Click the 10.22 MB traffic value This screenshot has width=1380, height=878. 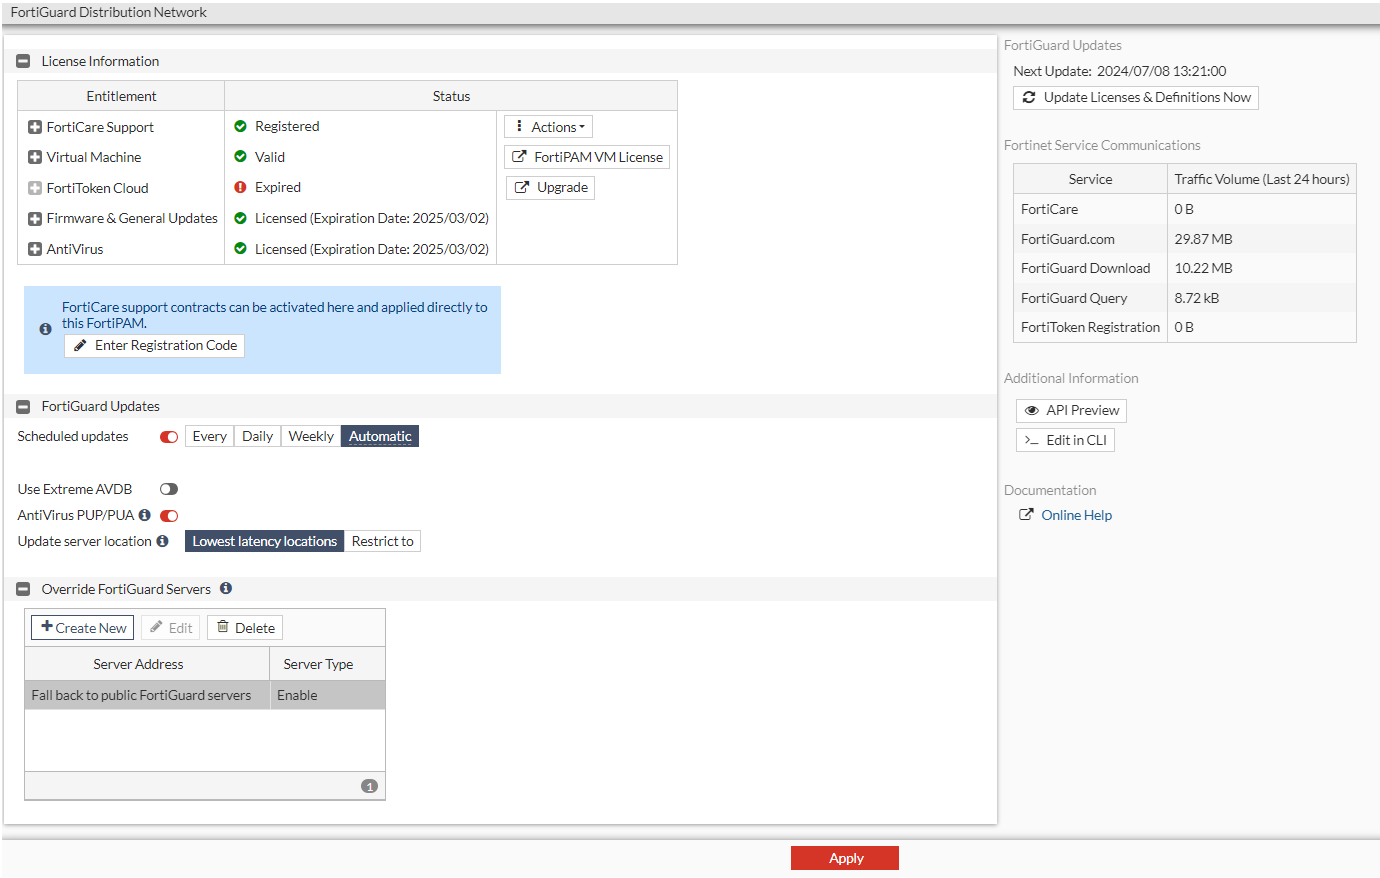click(x=1203, y=268)
